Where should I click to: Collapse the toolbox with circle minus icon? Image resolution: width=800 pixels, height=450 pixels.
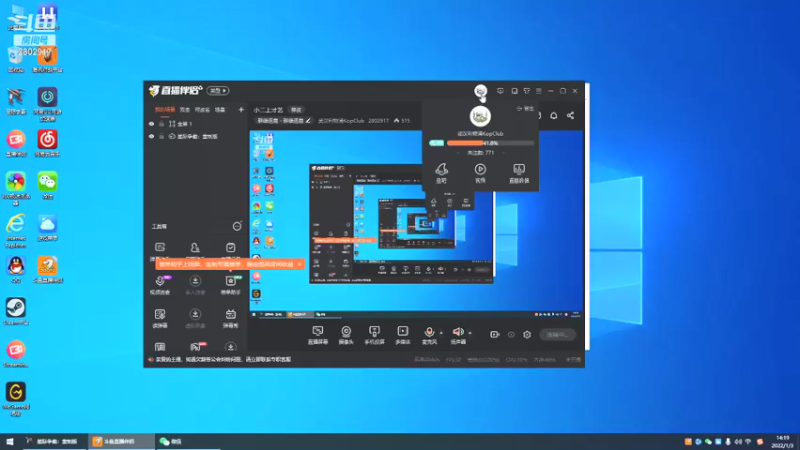[x=237, y=226]
